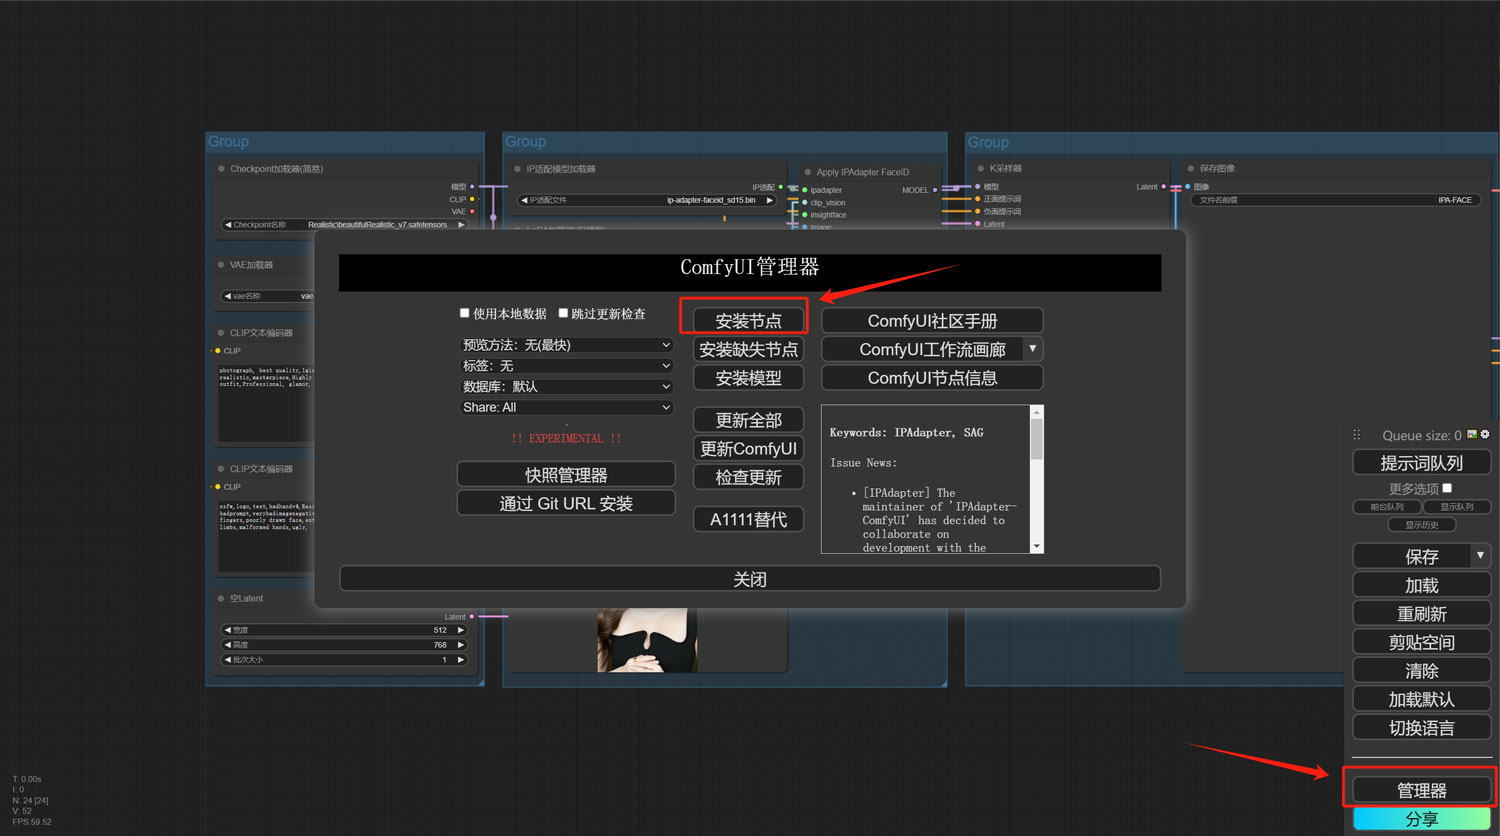Screen dimensions: 1500x836
Task: Toggle the 更多选项 checkbox
Action: 1447,488
